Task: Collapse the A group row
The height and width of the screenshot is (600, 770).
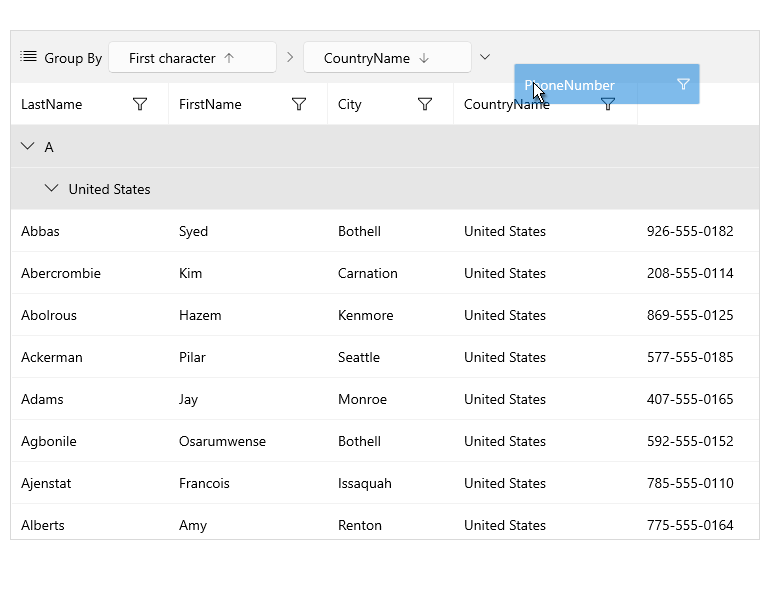Action: [28, 146]
